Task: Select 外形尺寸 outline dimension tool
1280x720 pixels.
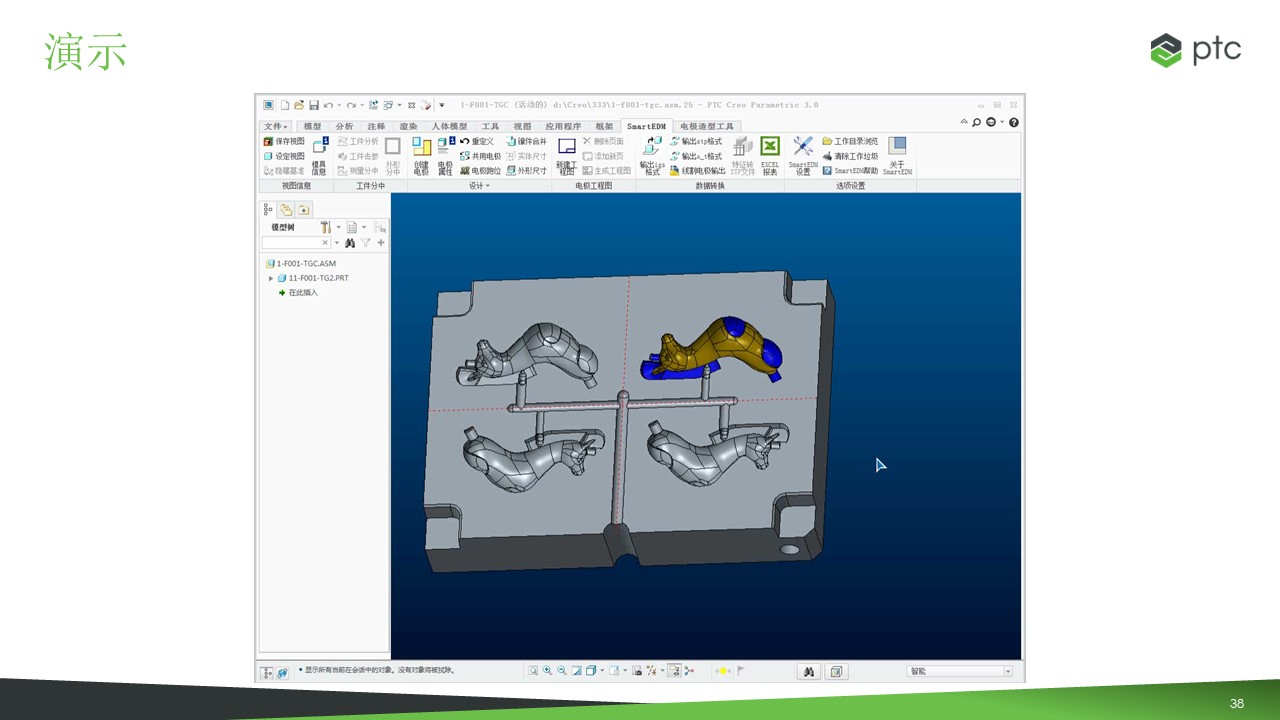Action: tap(526, 171)
